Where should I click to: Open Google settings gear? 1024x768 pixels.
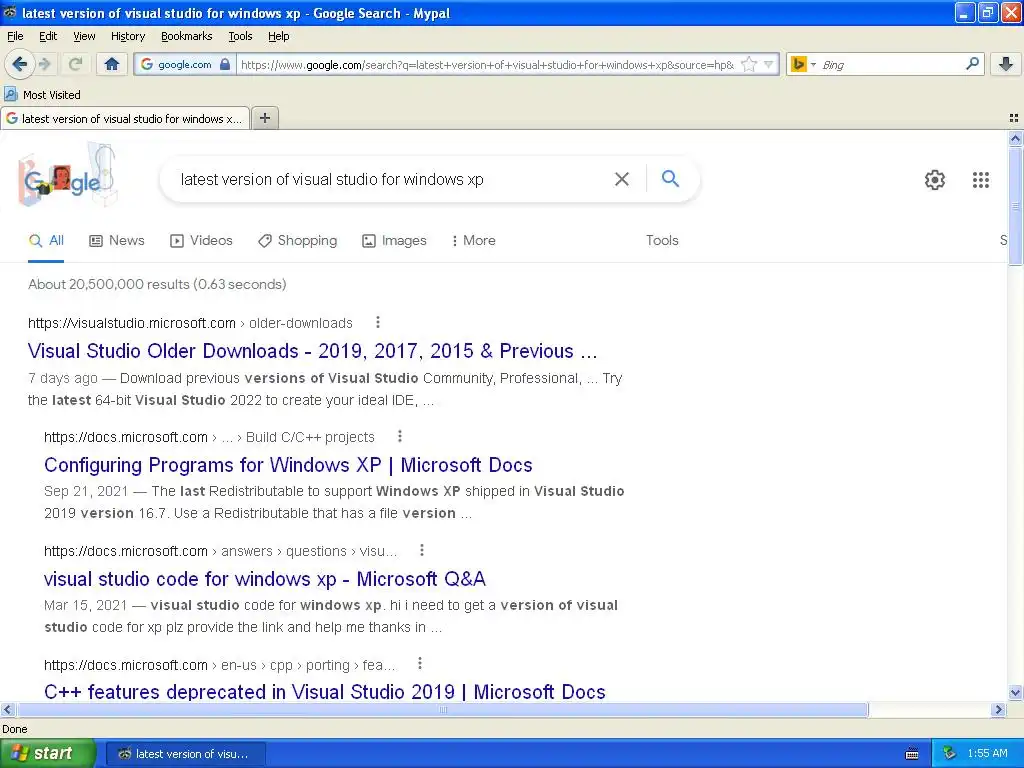[x=935, y=180]
